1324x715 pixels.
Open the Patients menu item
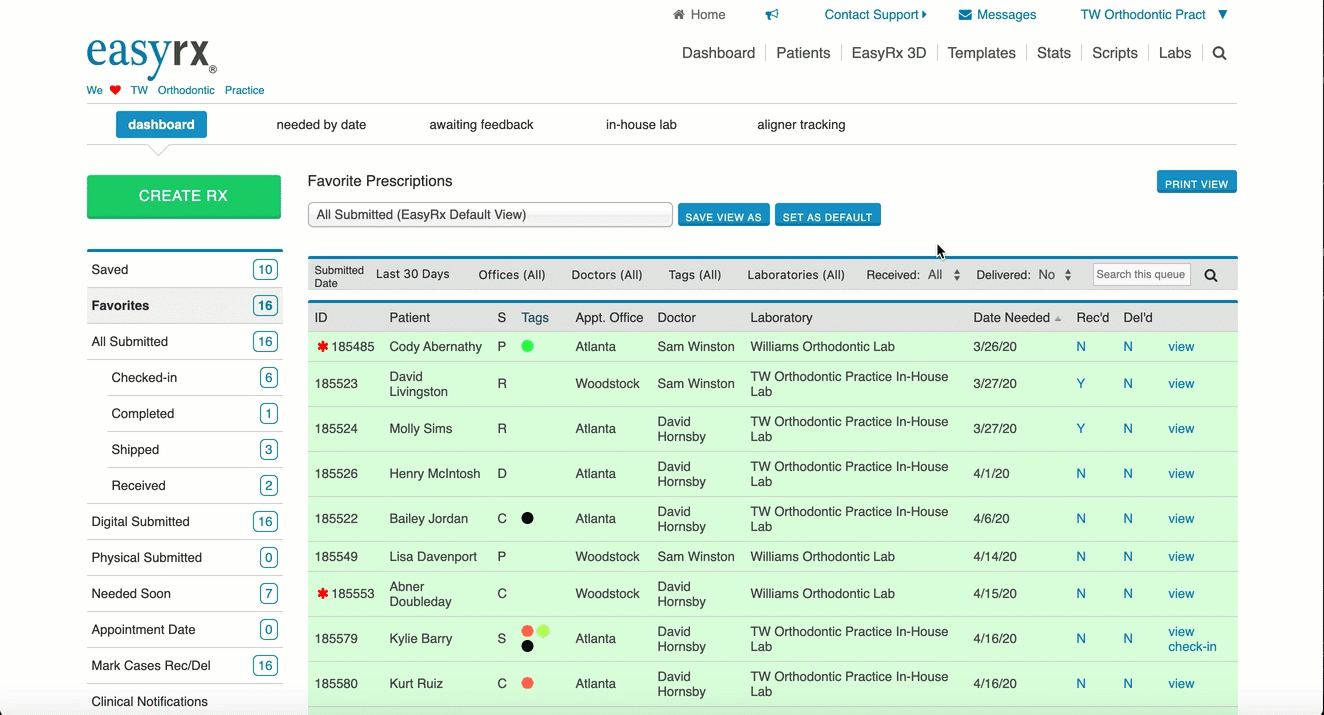(803, 53)
